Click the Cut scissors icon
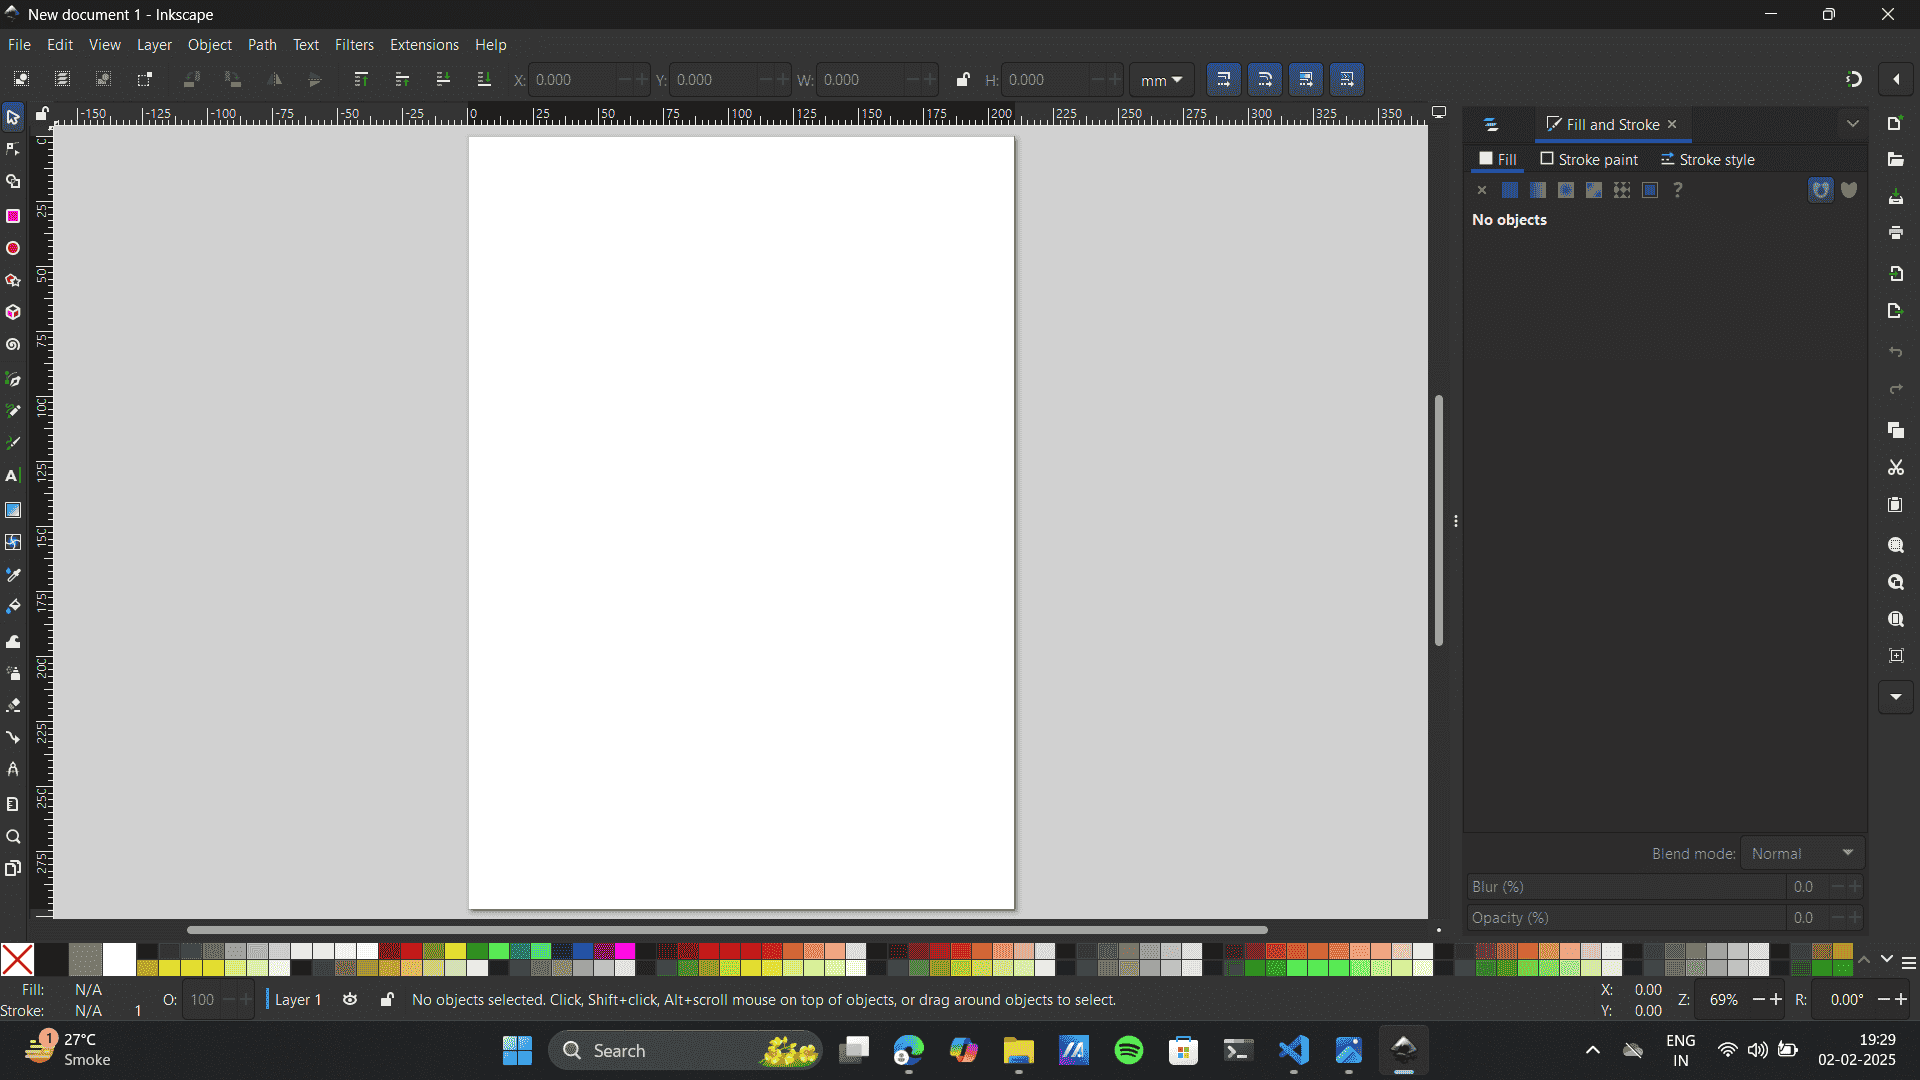This screenshot has width=1920, height=1080. click(1895, 468)
